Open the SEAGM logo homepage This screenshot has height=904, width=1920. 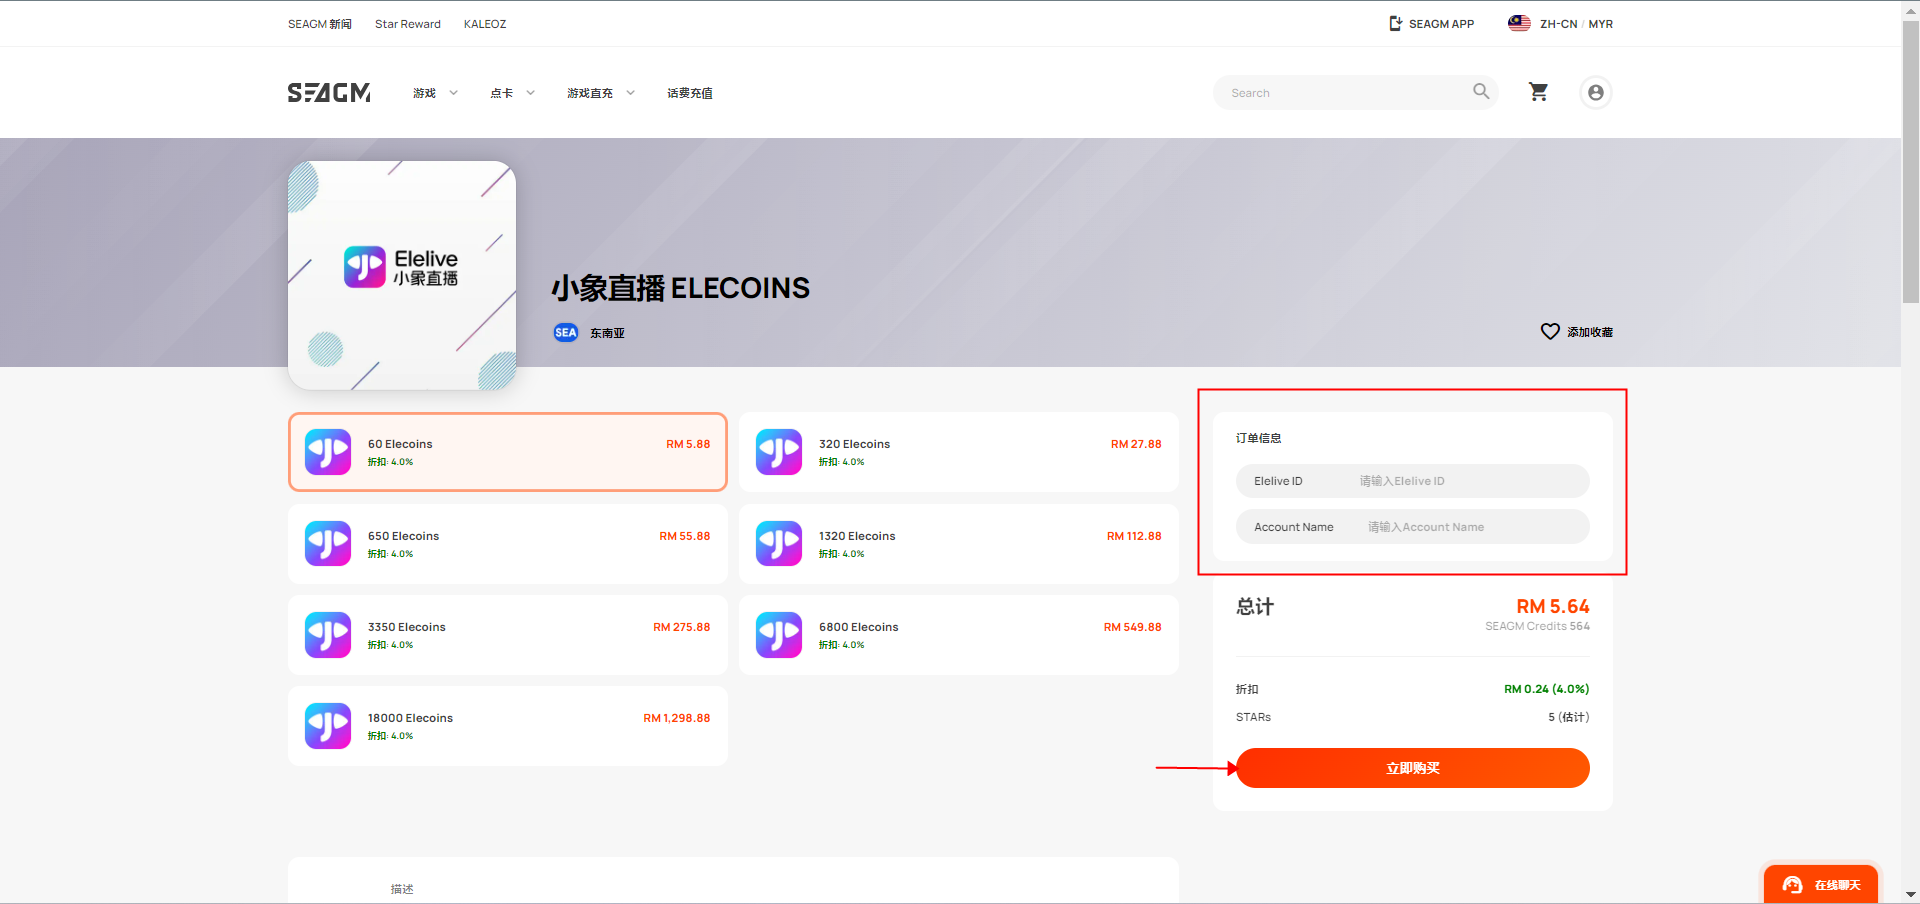(329, 93)
